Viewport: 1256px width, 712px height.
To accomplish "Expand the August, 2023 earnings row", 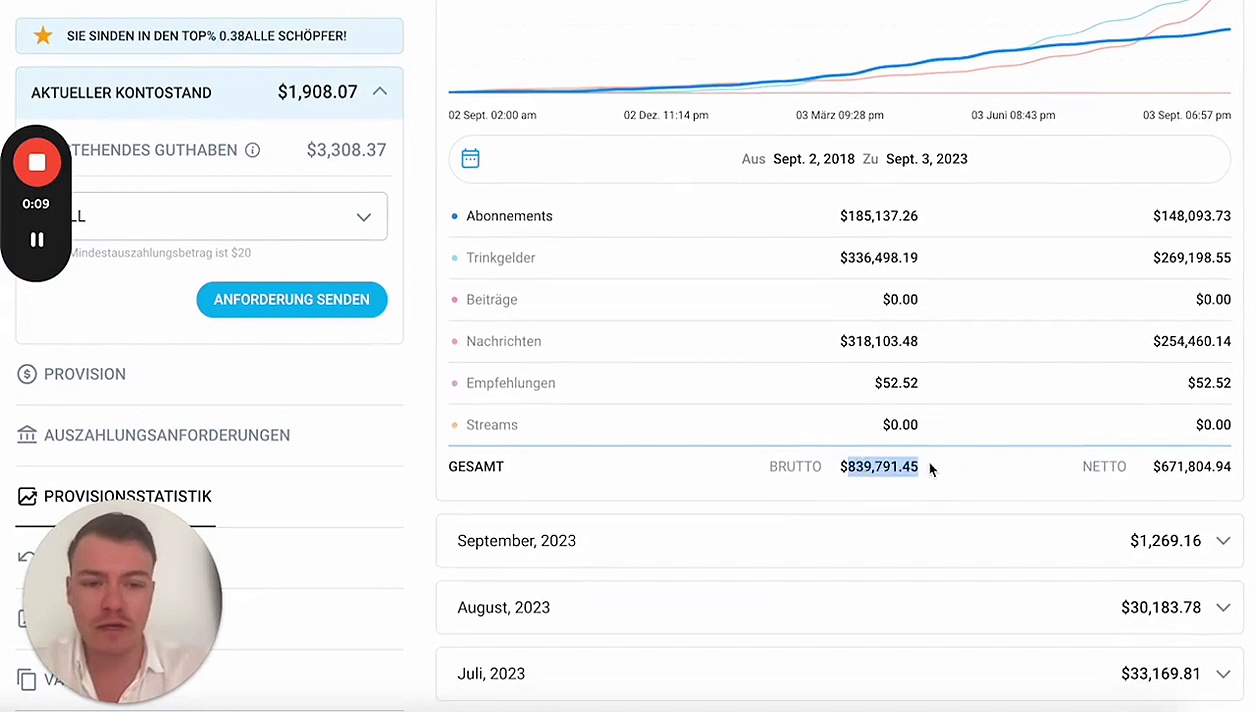I will coord(1222,608).
